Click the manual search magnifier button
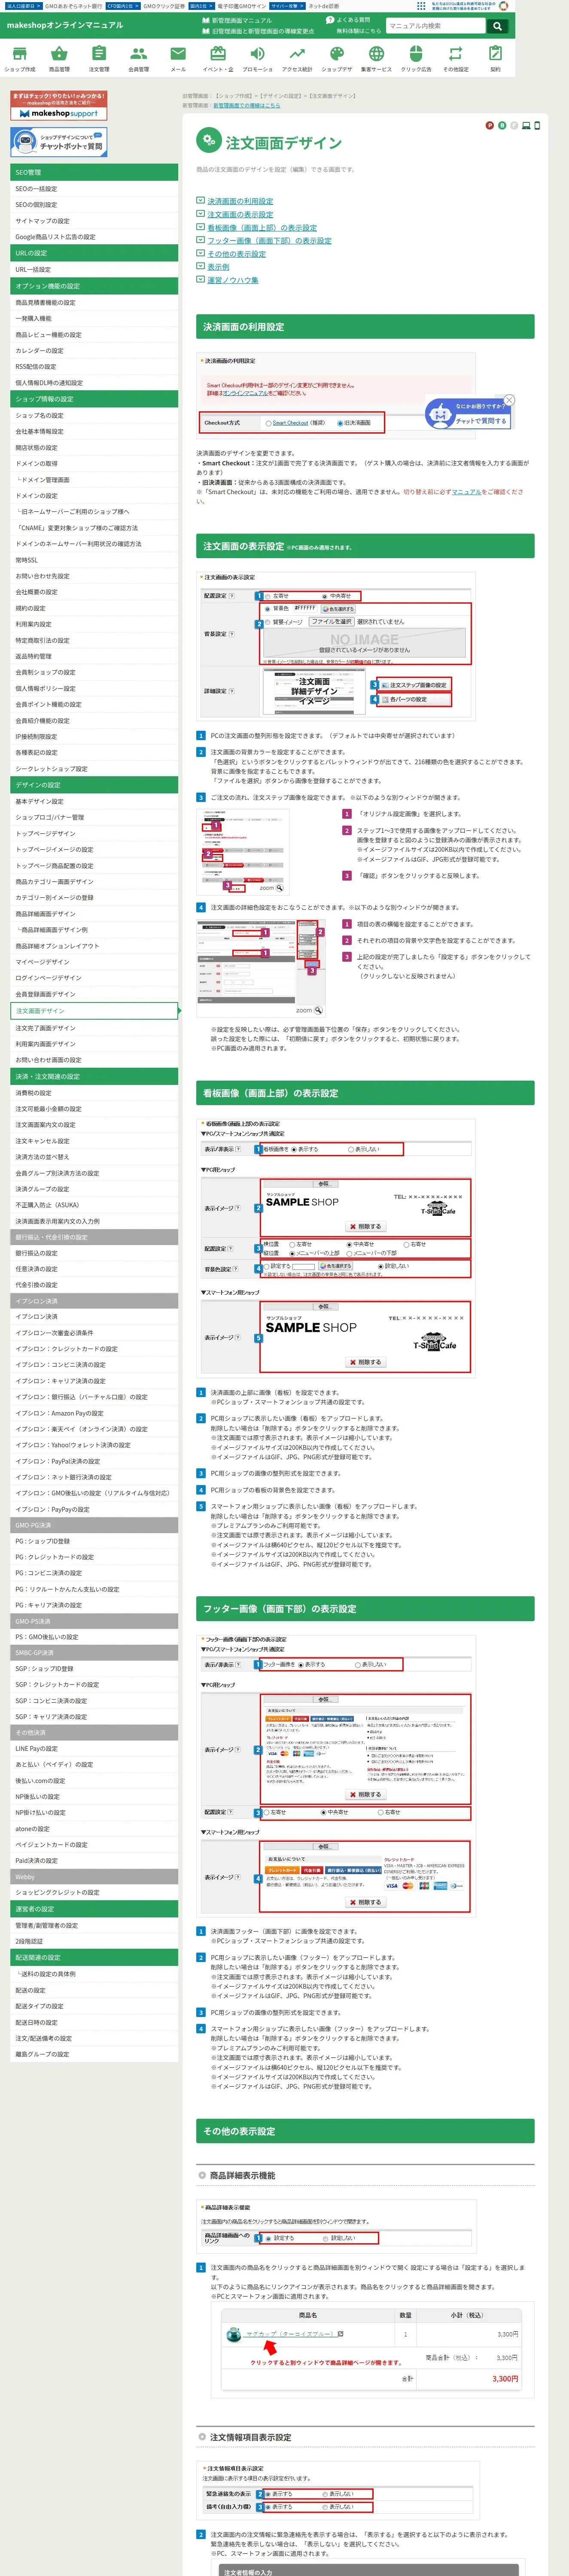 (x=497, y=26)
